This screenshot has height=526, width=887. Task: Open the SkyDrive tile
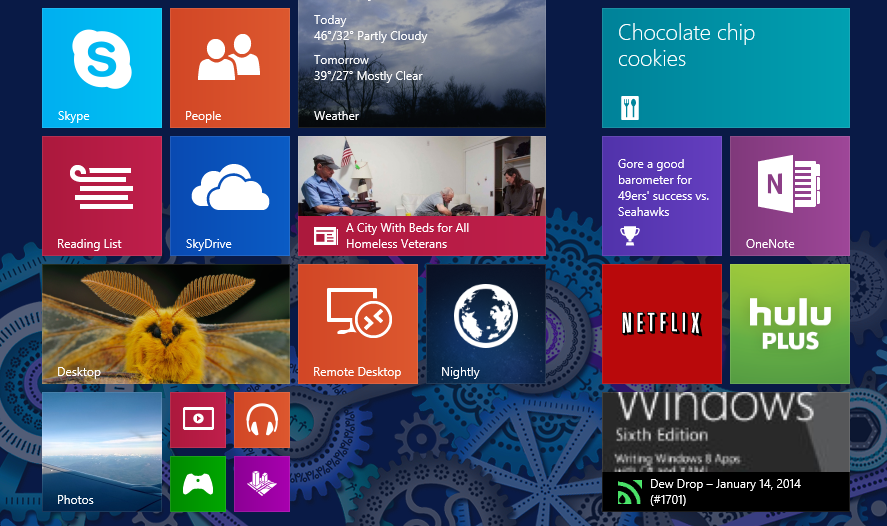(x=230, y=196)
